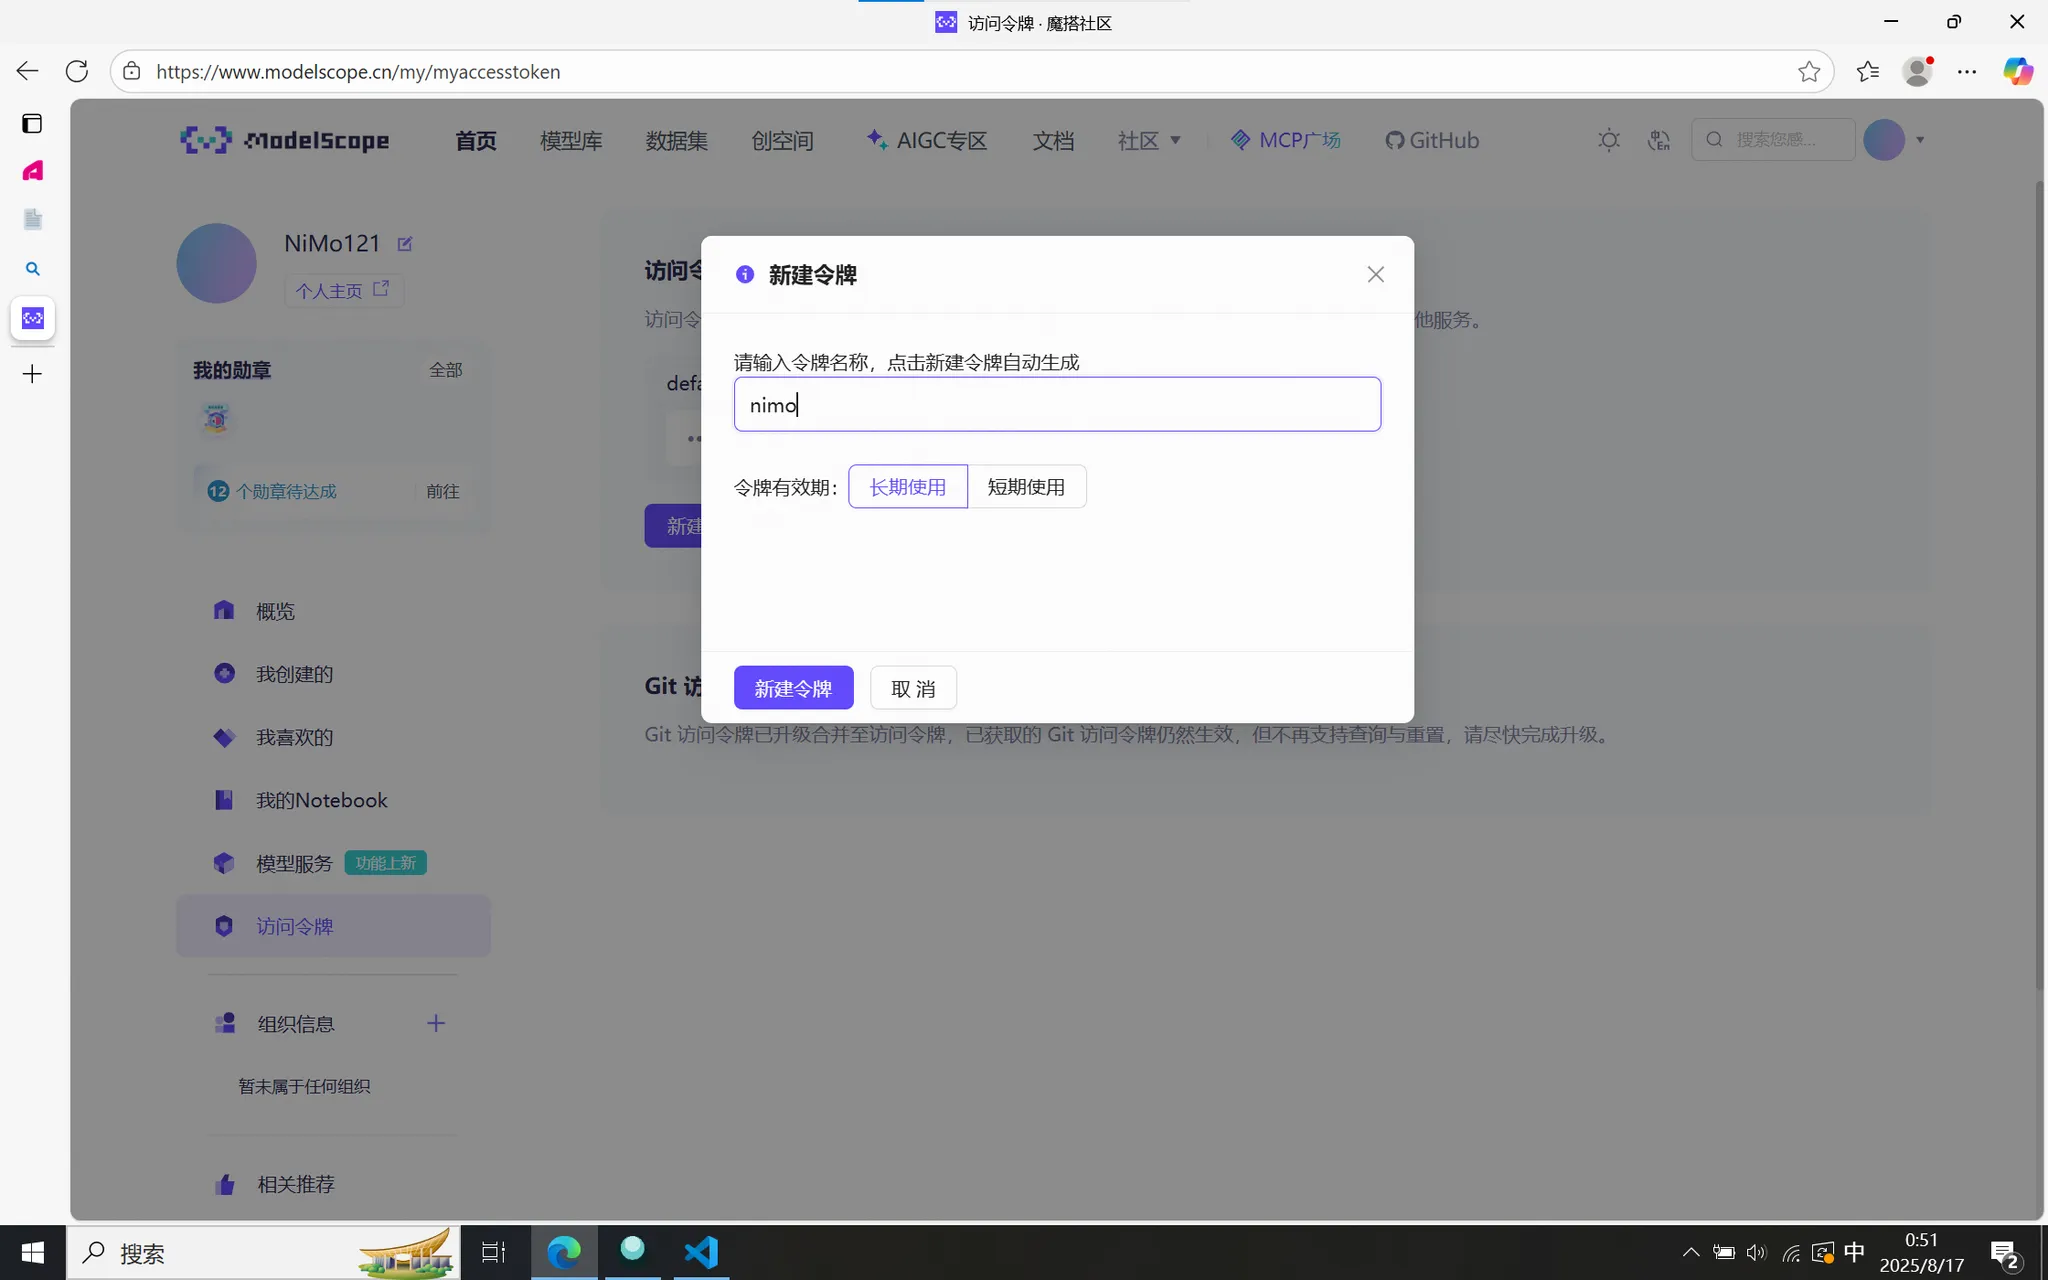Open VS Code from the taskbar
2048x1280 pixels.
click(x=699, y=1252)
